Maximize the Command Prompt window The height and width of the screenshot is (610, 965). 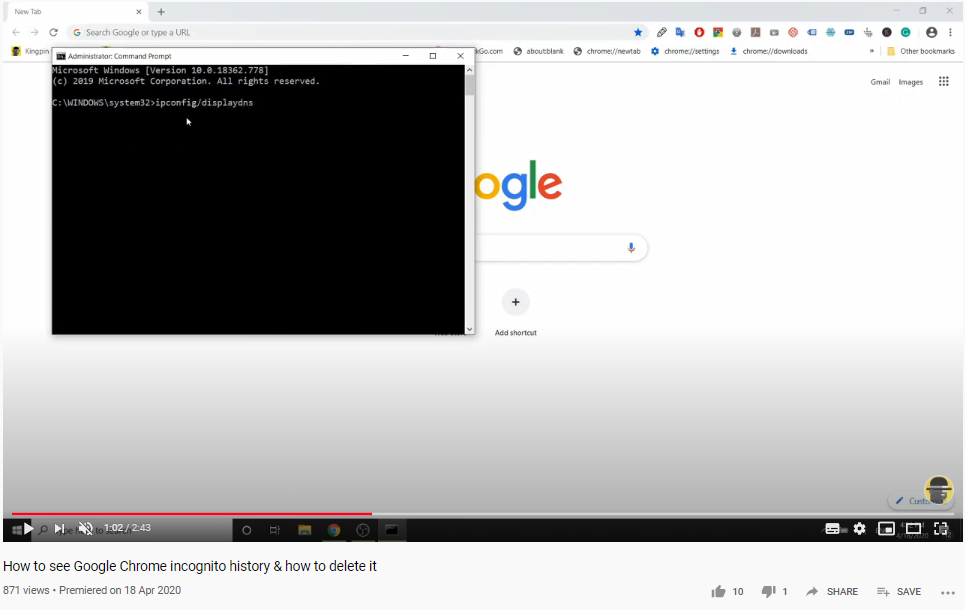(433, 55)
